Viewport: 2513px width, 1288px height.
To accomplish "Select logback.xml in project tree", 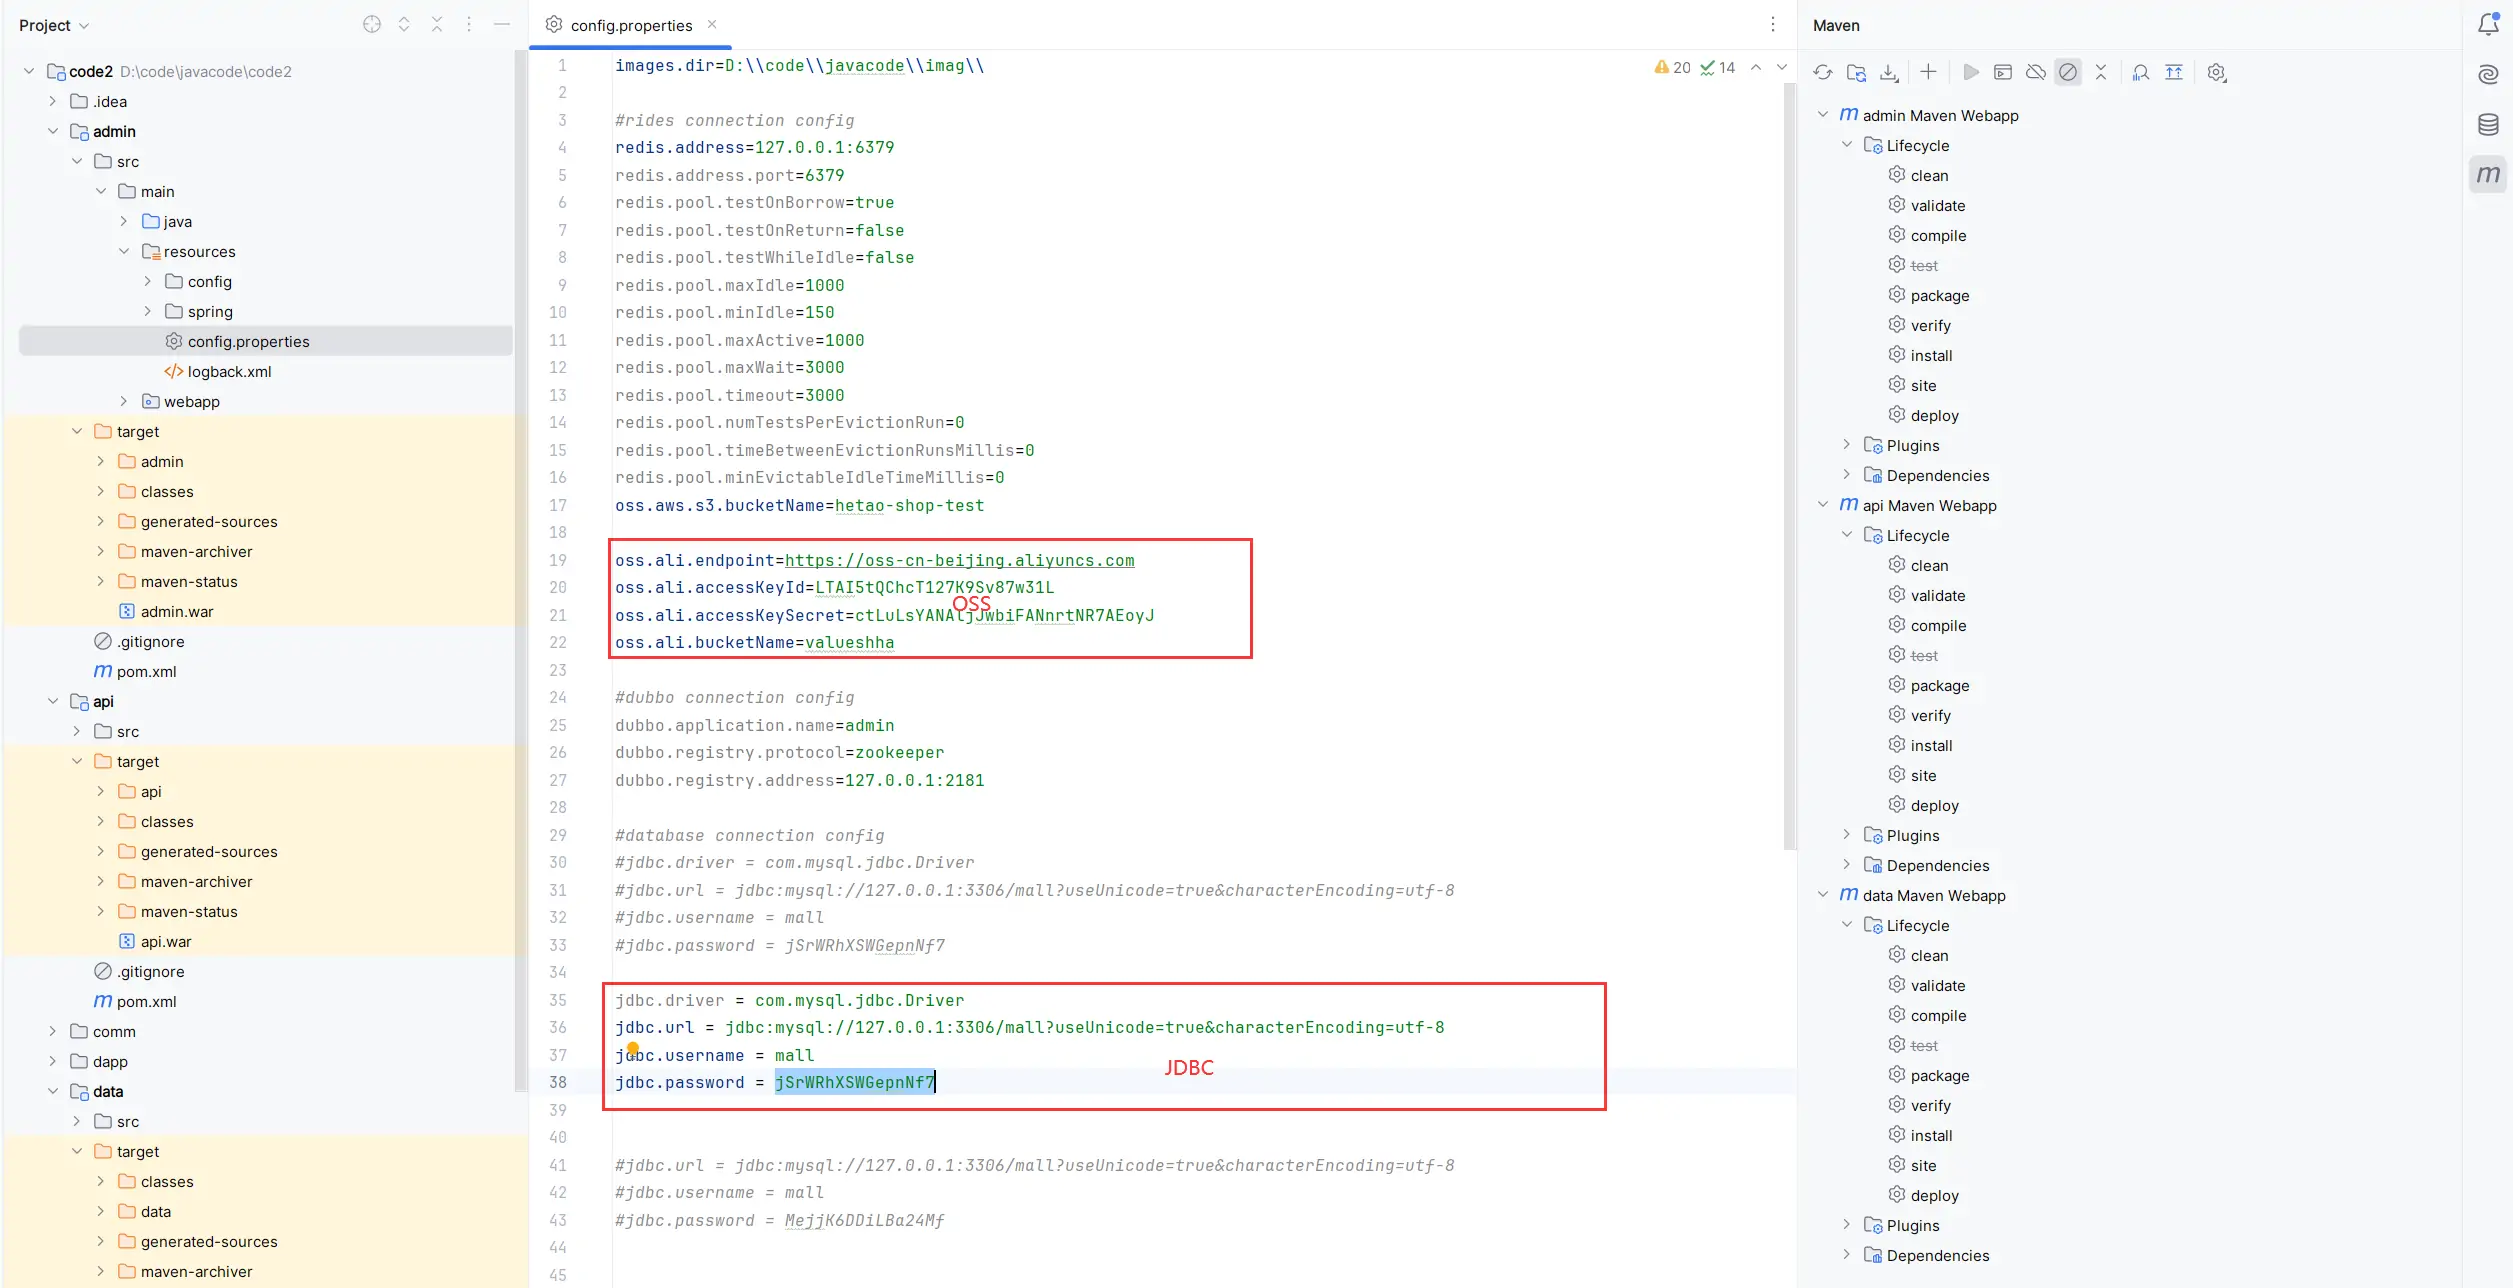I will [229, 372].
